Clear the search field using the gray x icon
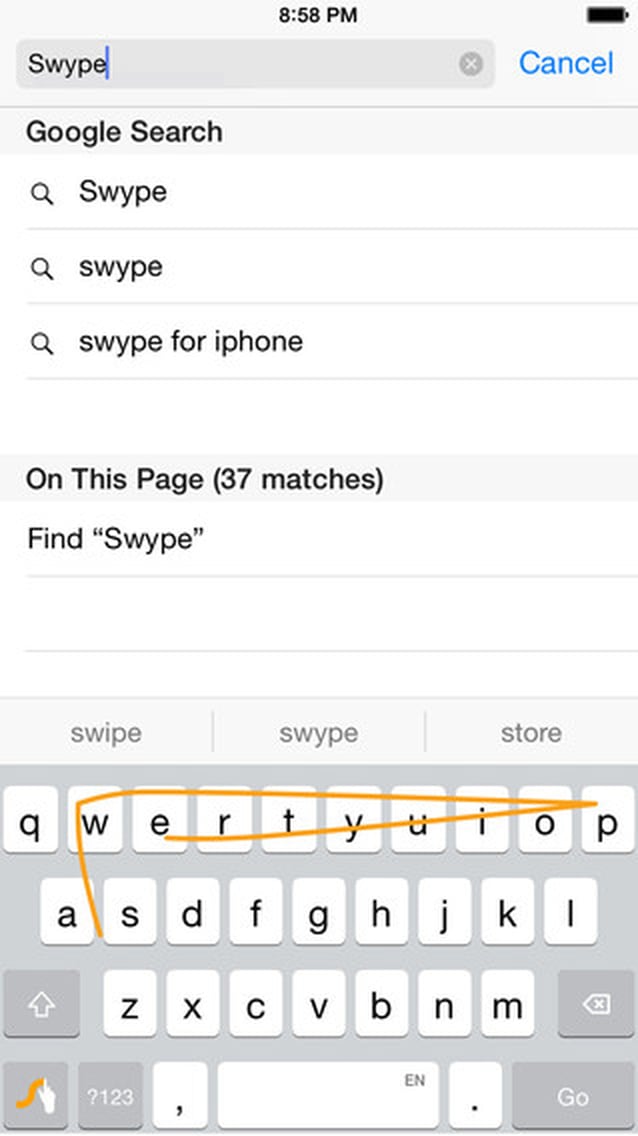This screenshot has width=638, height=1136. click(x=469, y=63)
